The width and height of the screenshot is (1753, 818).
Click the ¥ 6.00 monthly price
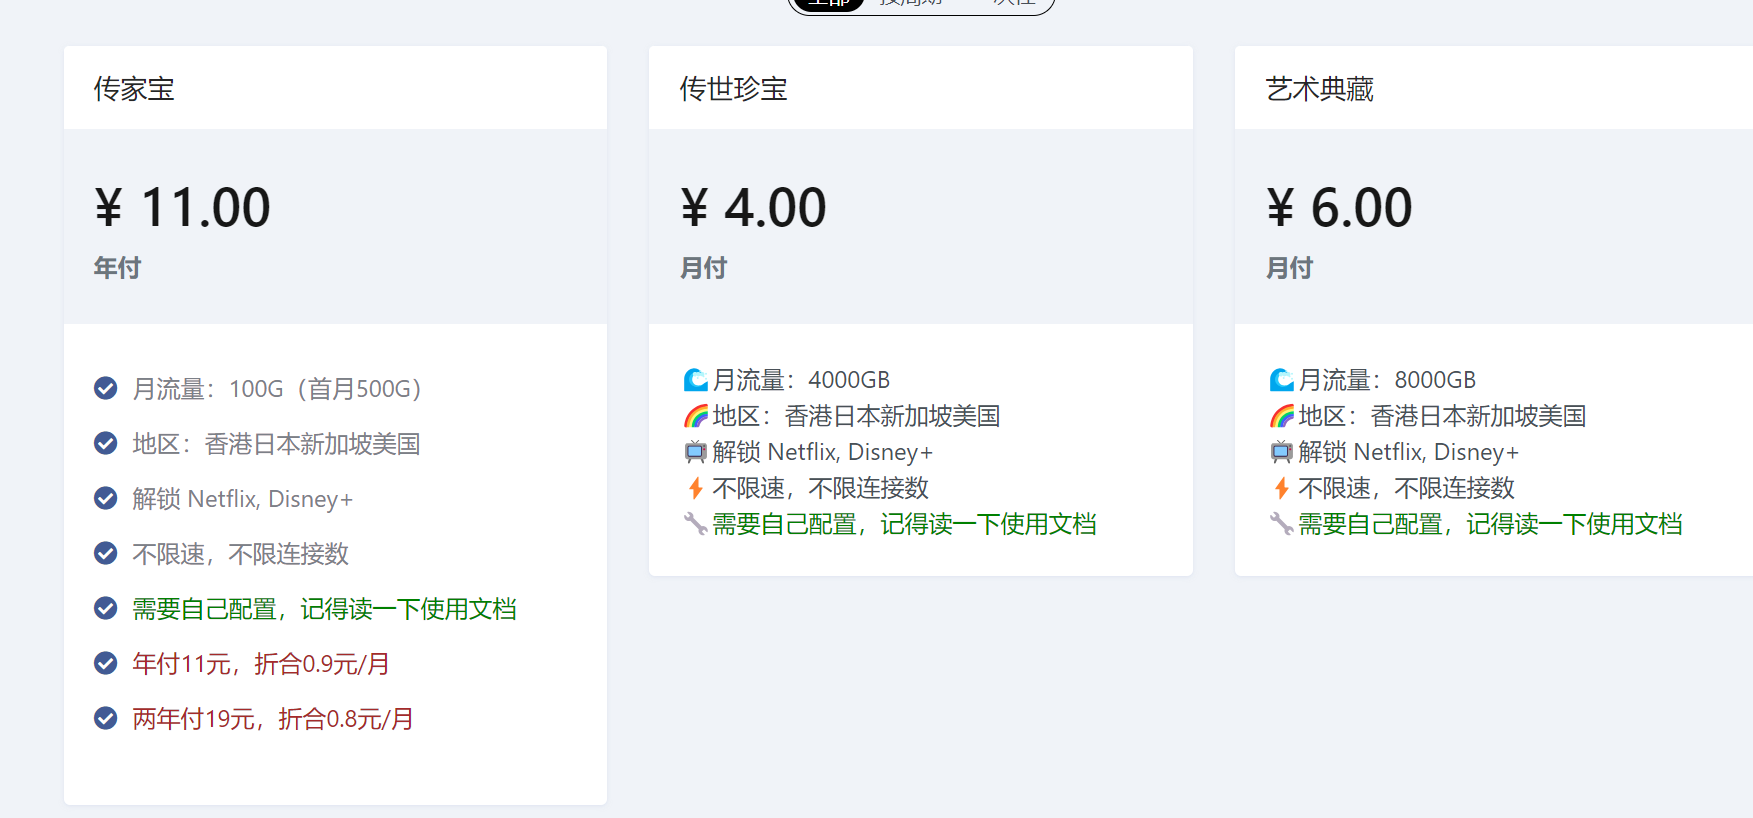[x=1340, y=208]
